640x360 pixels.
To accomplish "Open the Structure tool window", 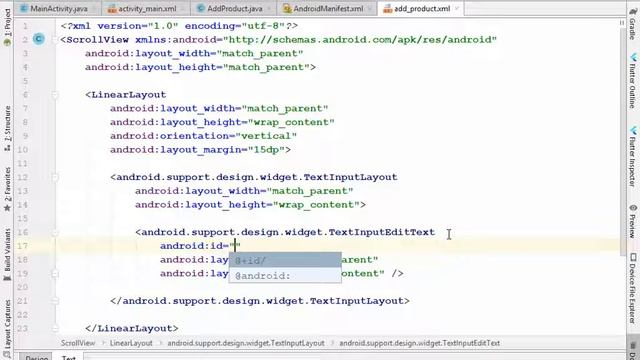I will [7, 128].
